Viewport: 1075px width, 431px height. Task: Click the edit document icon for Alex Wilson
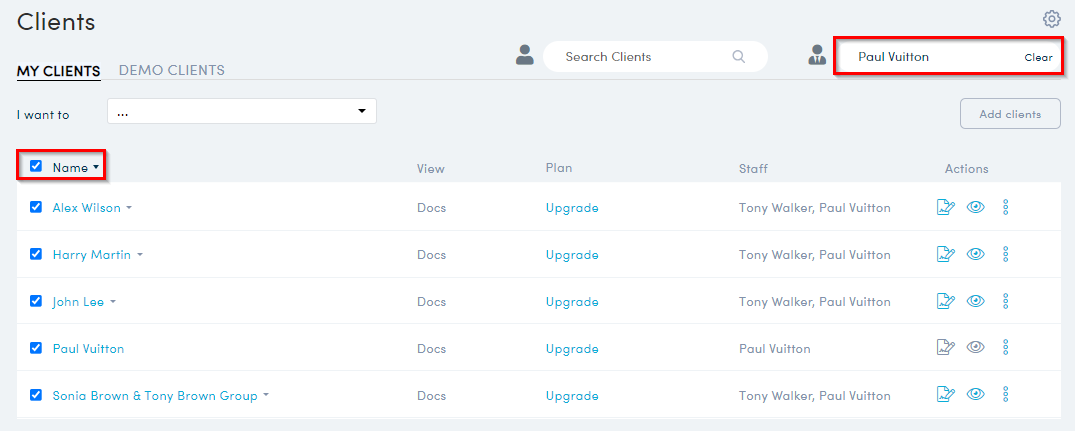coord(945,208)
